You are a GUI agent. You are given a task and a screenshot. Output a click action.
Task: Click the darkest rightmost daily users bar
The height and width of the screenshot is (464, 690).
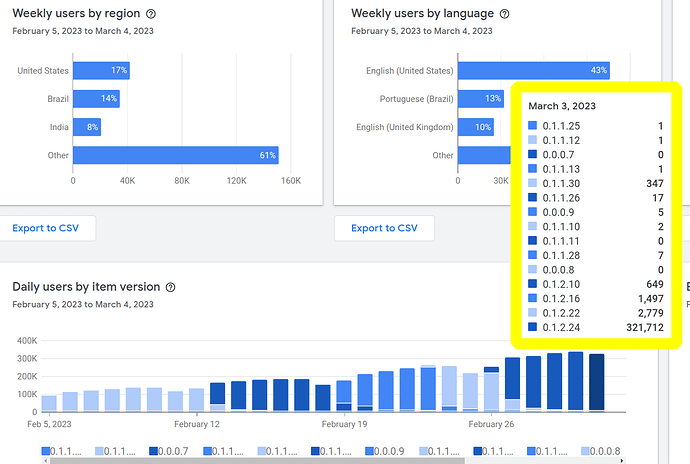click(597, 382)
